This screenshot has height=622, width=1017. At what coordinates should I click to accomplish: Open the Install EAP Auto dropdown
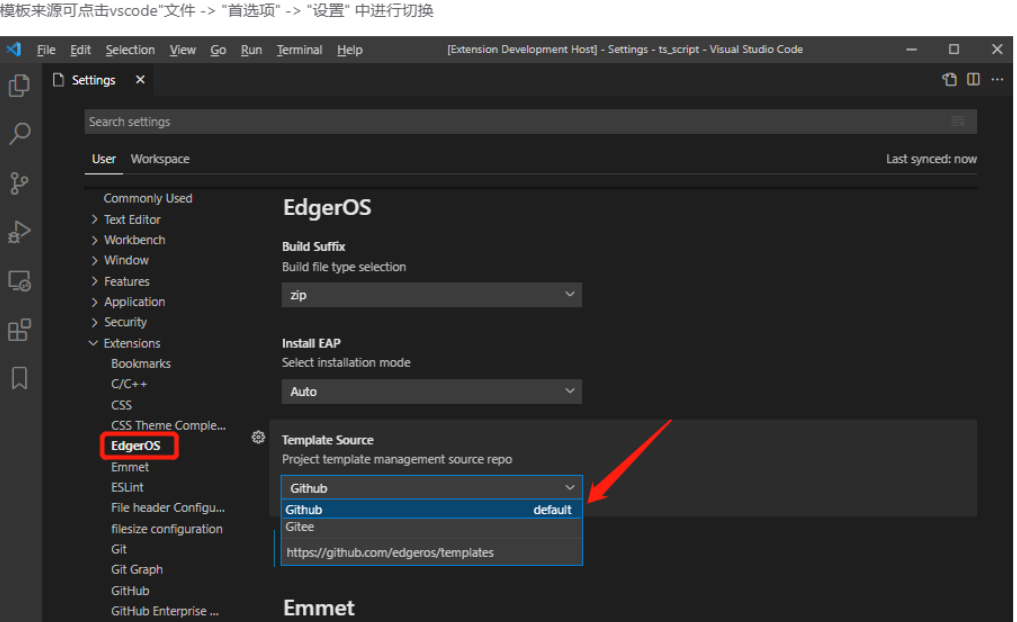pyautogui.click(x=432, y=391)
